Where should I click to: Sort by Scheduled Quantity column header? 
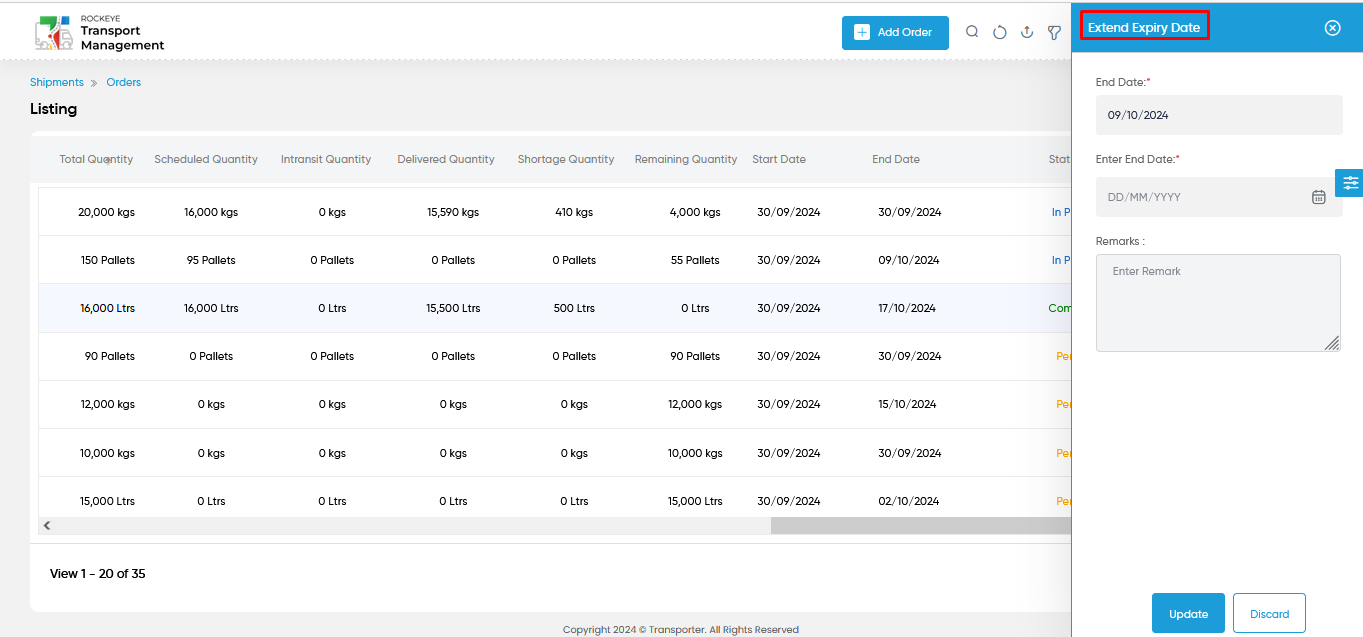(x=206, y=159)
